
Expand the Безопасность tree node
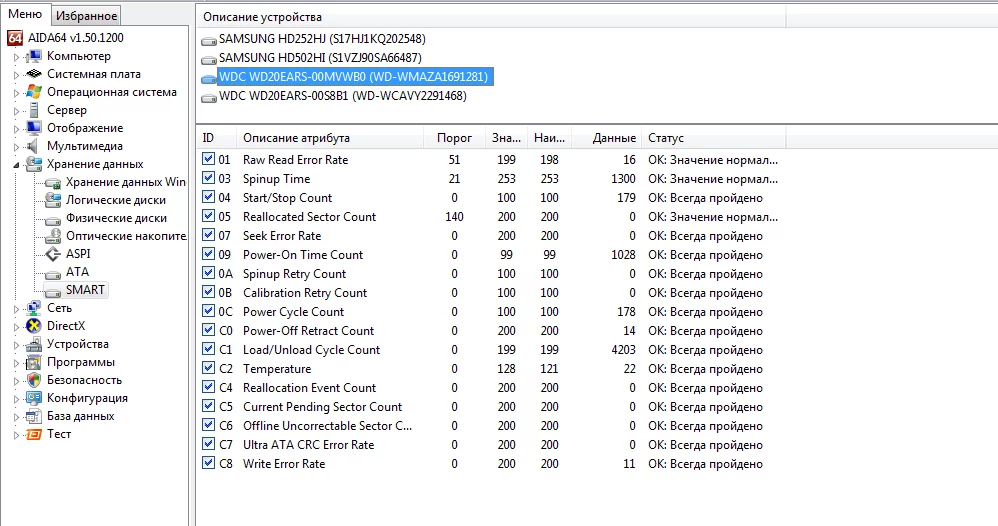17,381
